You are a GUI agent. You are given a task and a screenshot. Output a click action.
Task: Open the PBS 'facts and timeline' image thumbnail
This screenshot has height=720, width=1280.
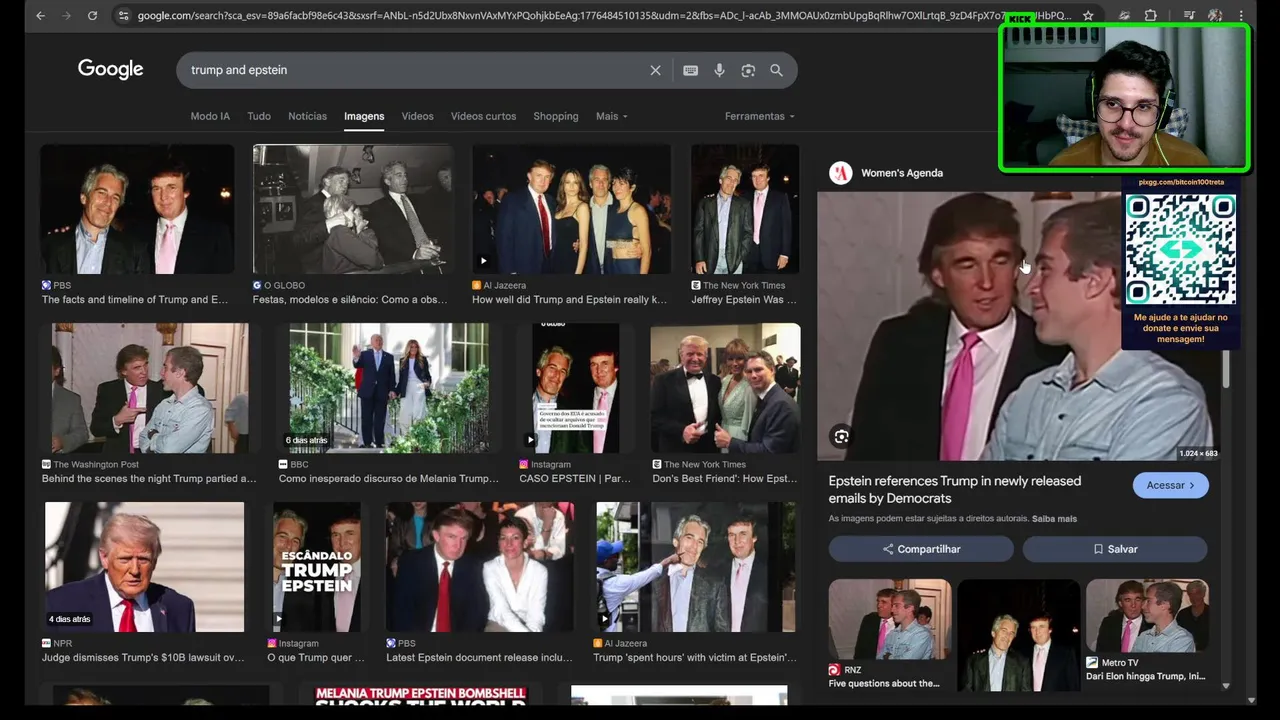[137, 209]
